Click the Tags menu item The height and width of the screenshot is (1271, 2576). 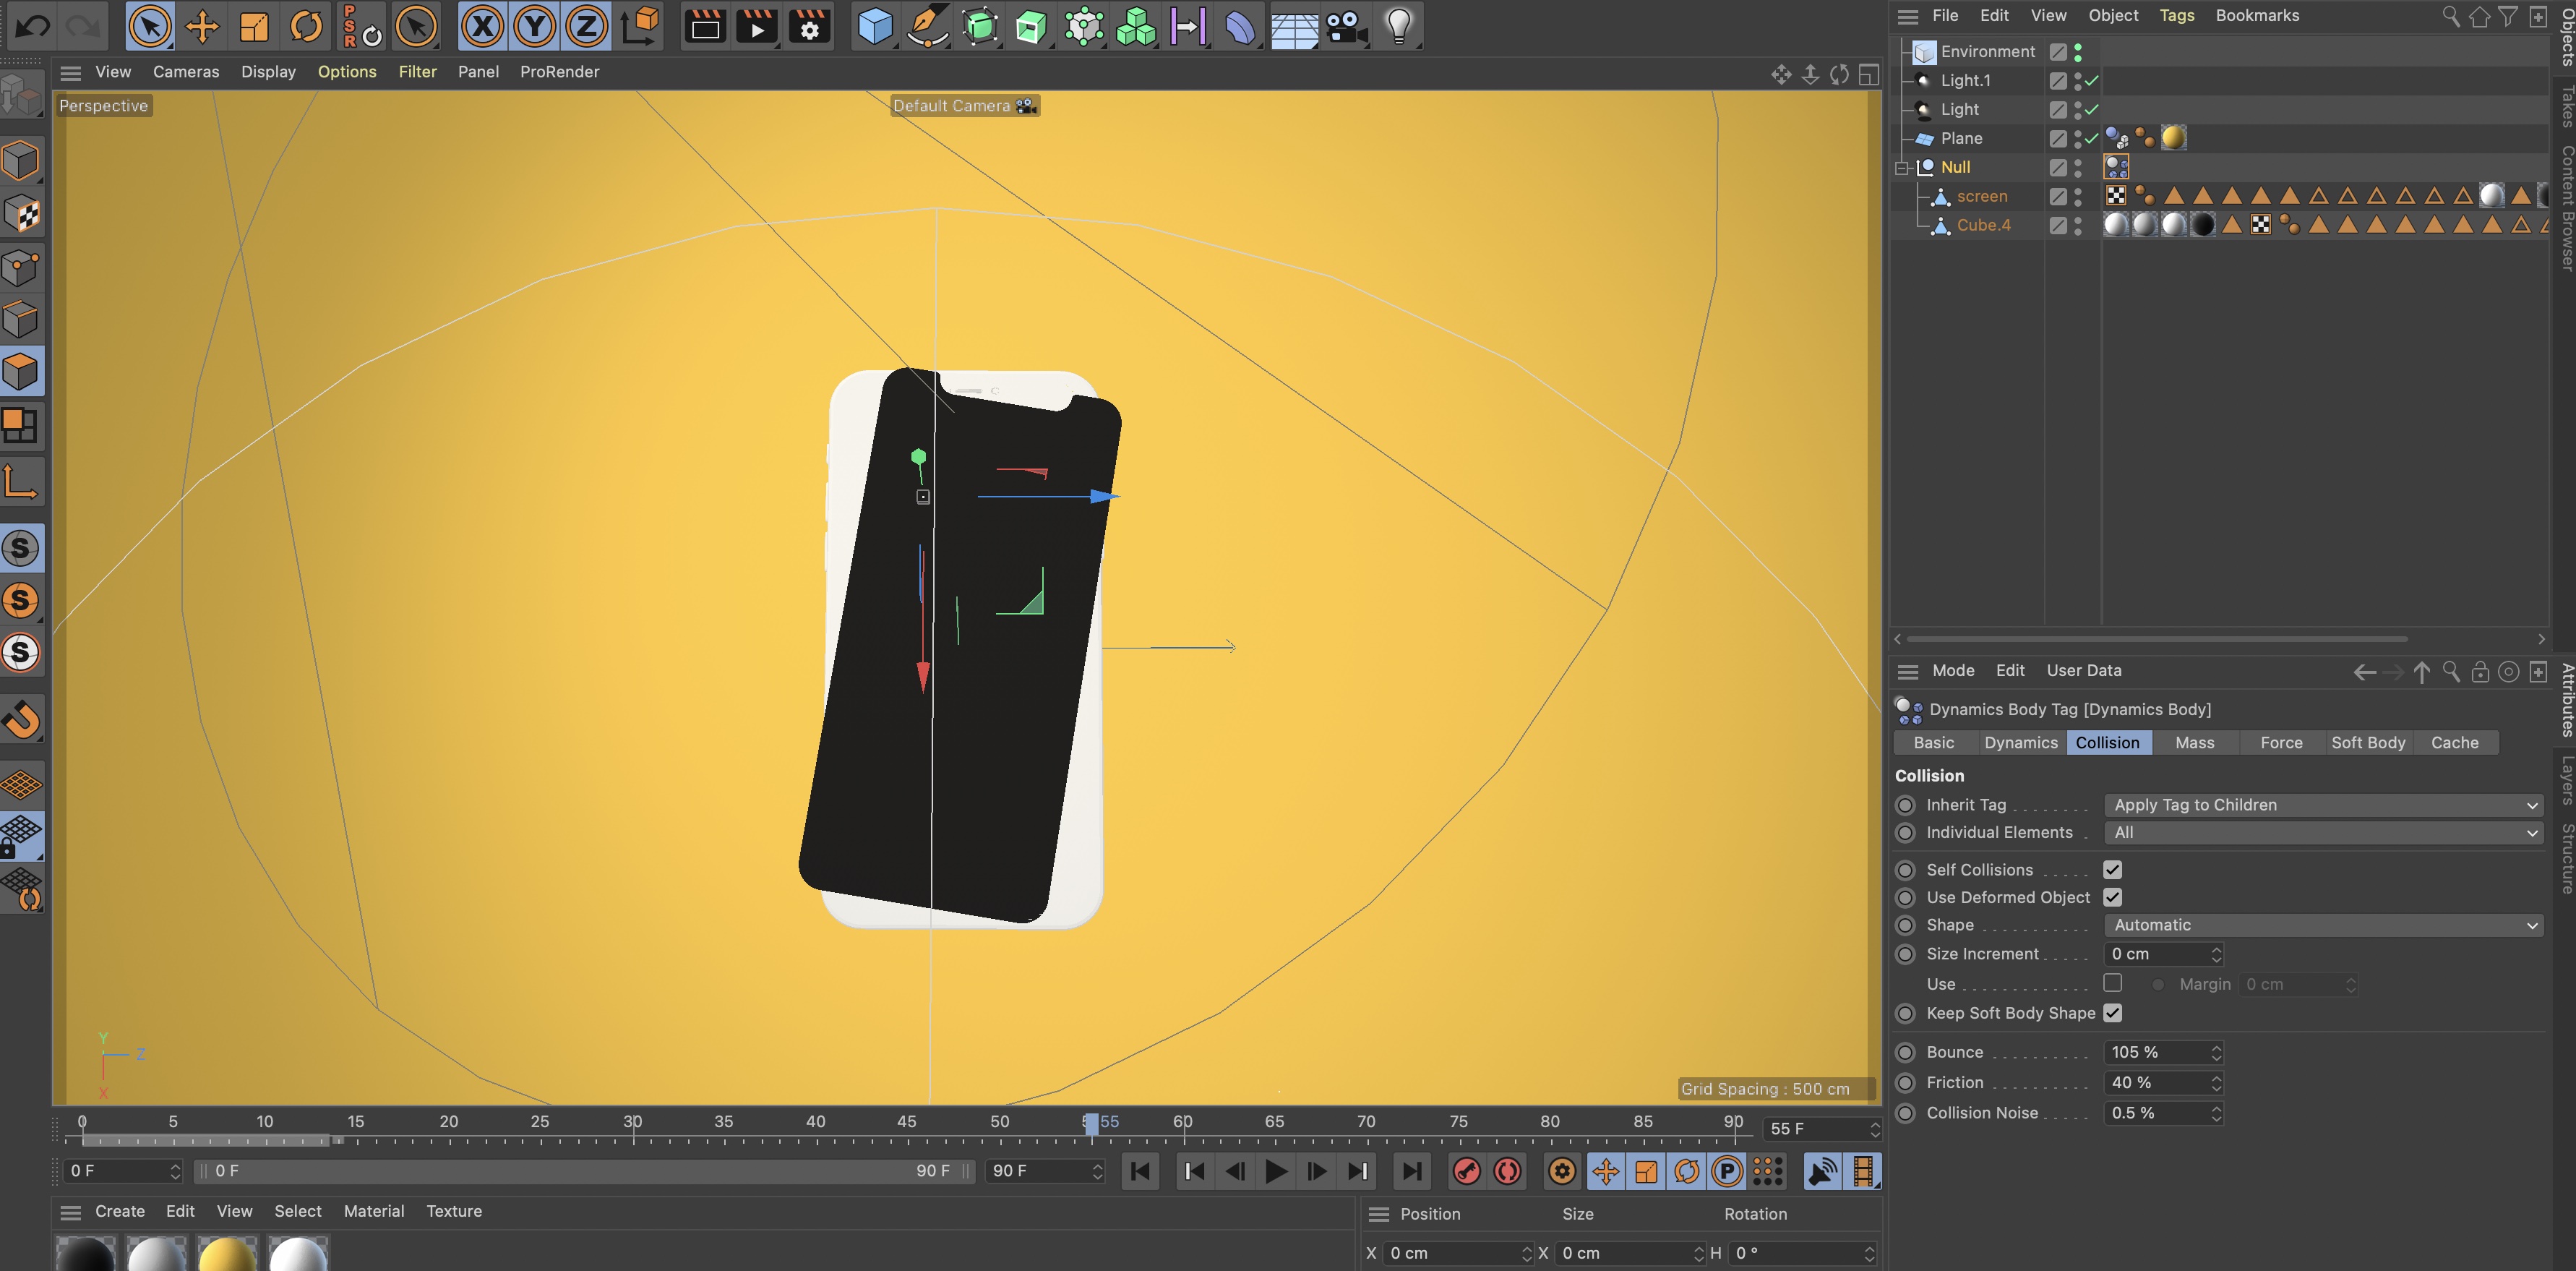[2177, 14]
